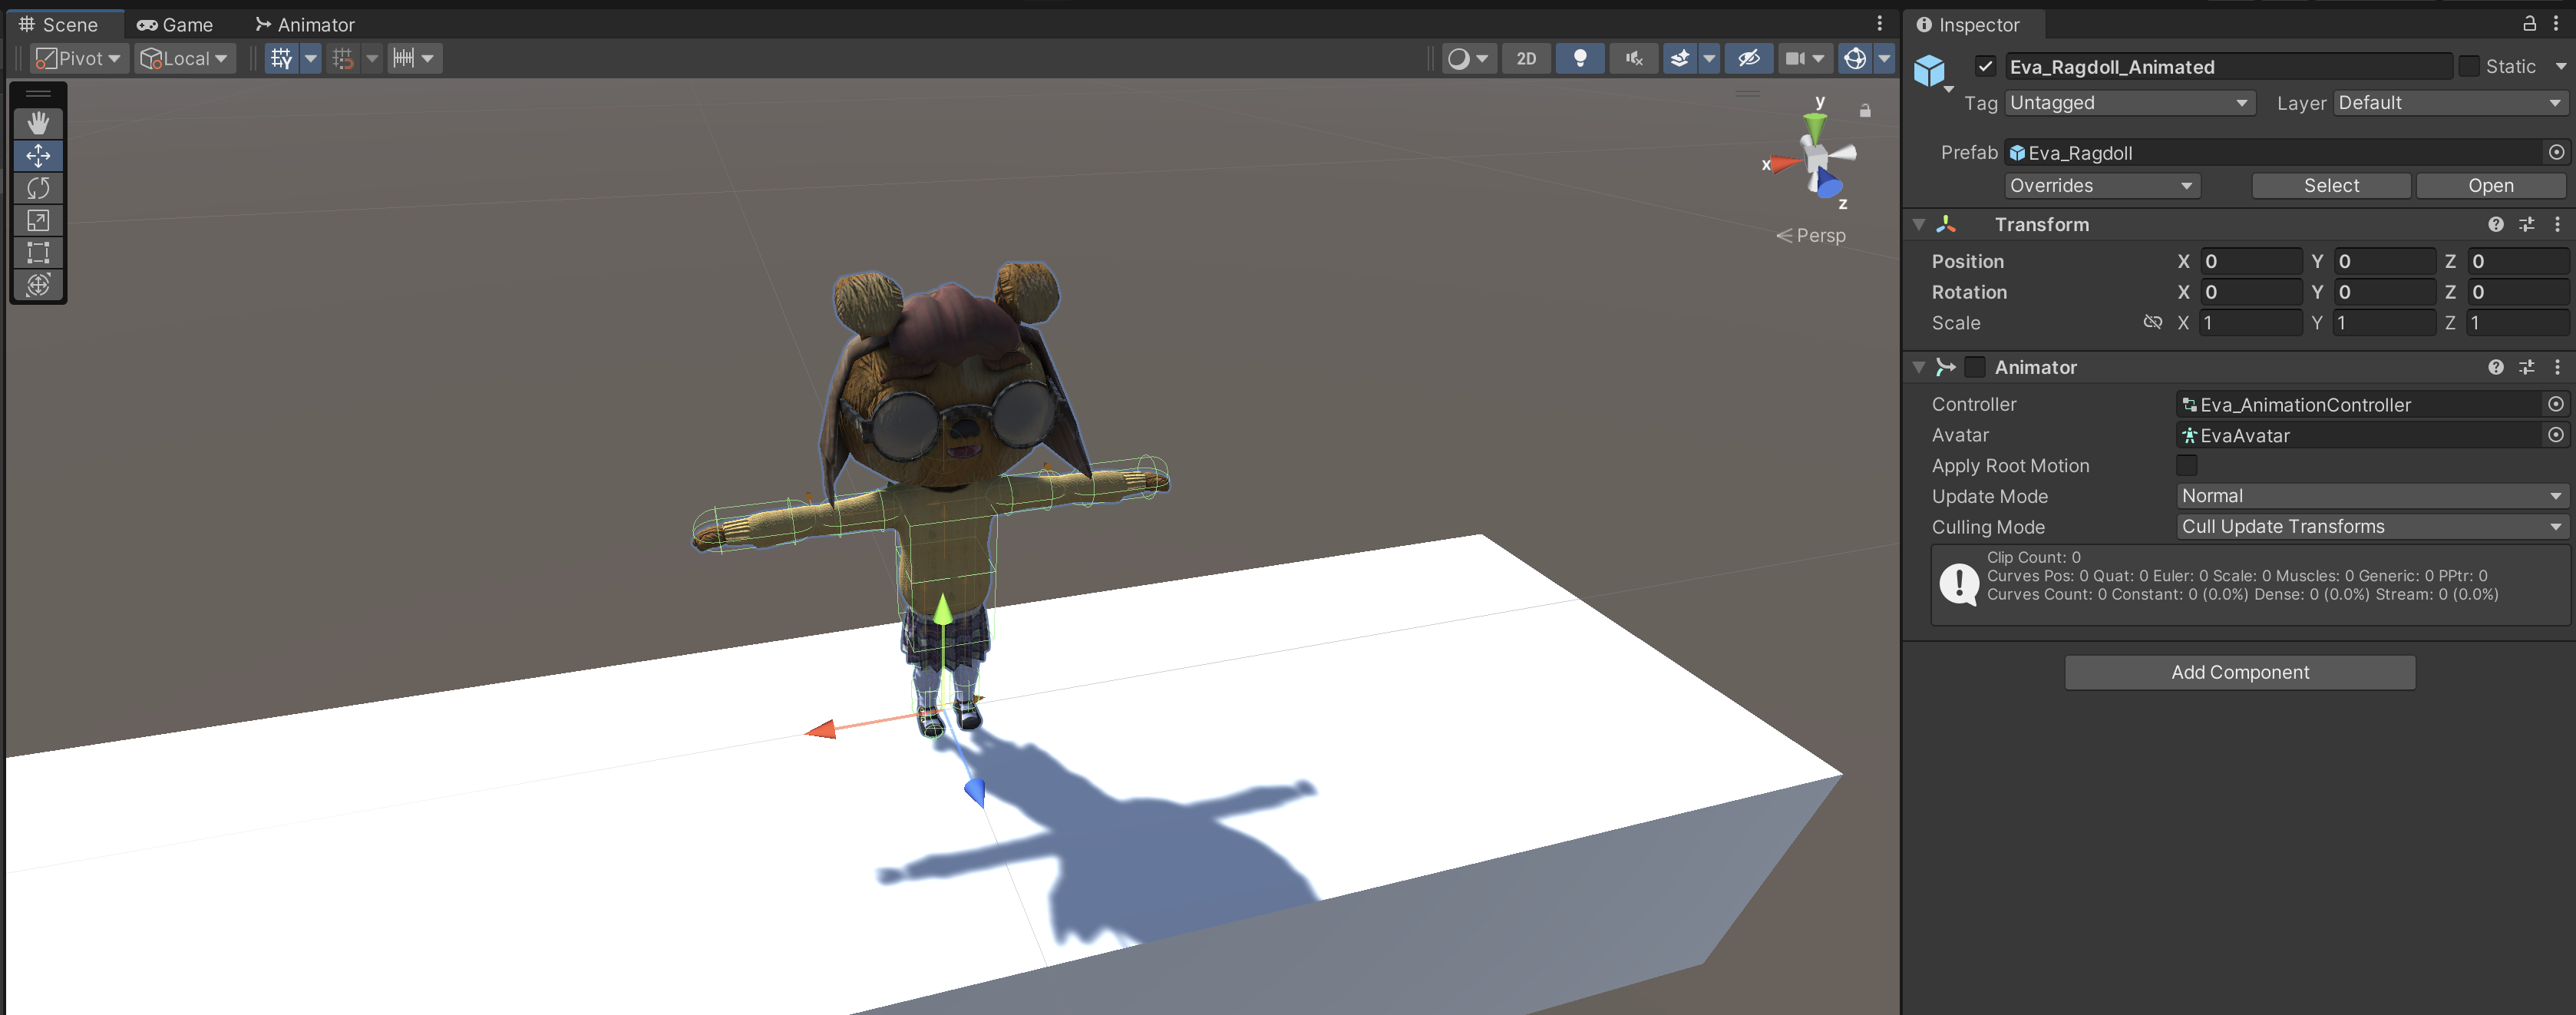Screen dimensions: 2576x1015
Task: Check the Apply Root Motion box
Action: tap(2186, 465)
